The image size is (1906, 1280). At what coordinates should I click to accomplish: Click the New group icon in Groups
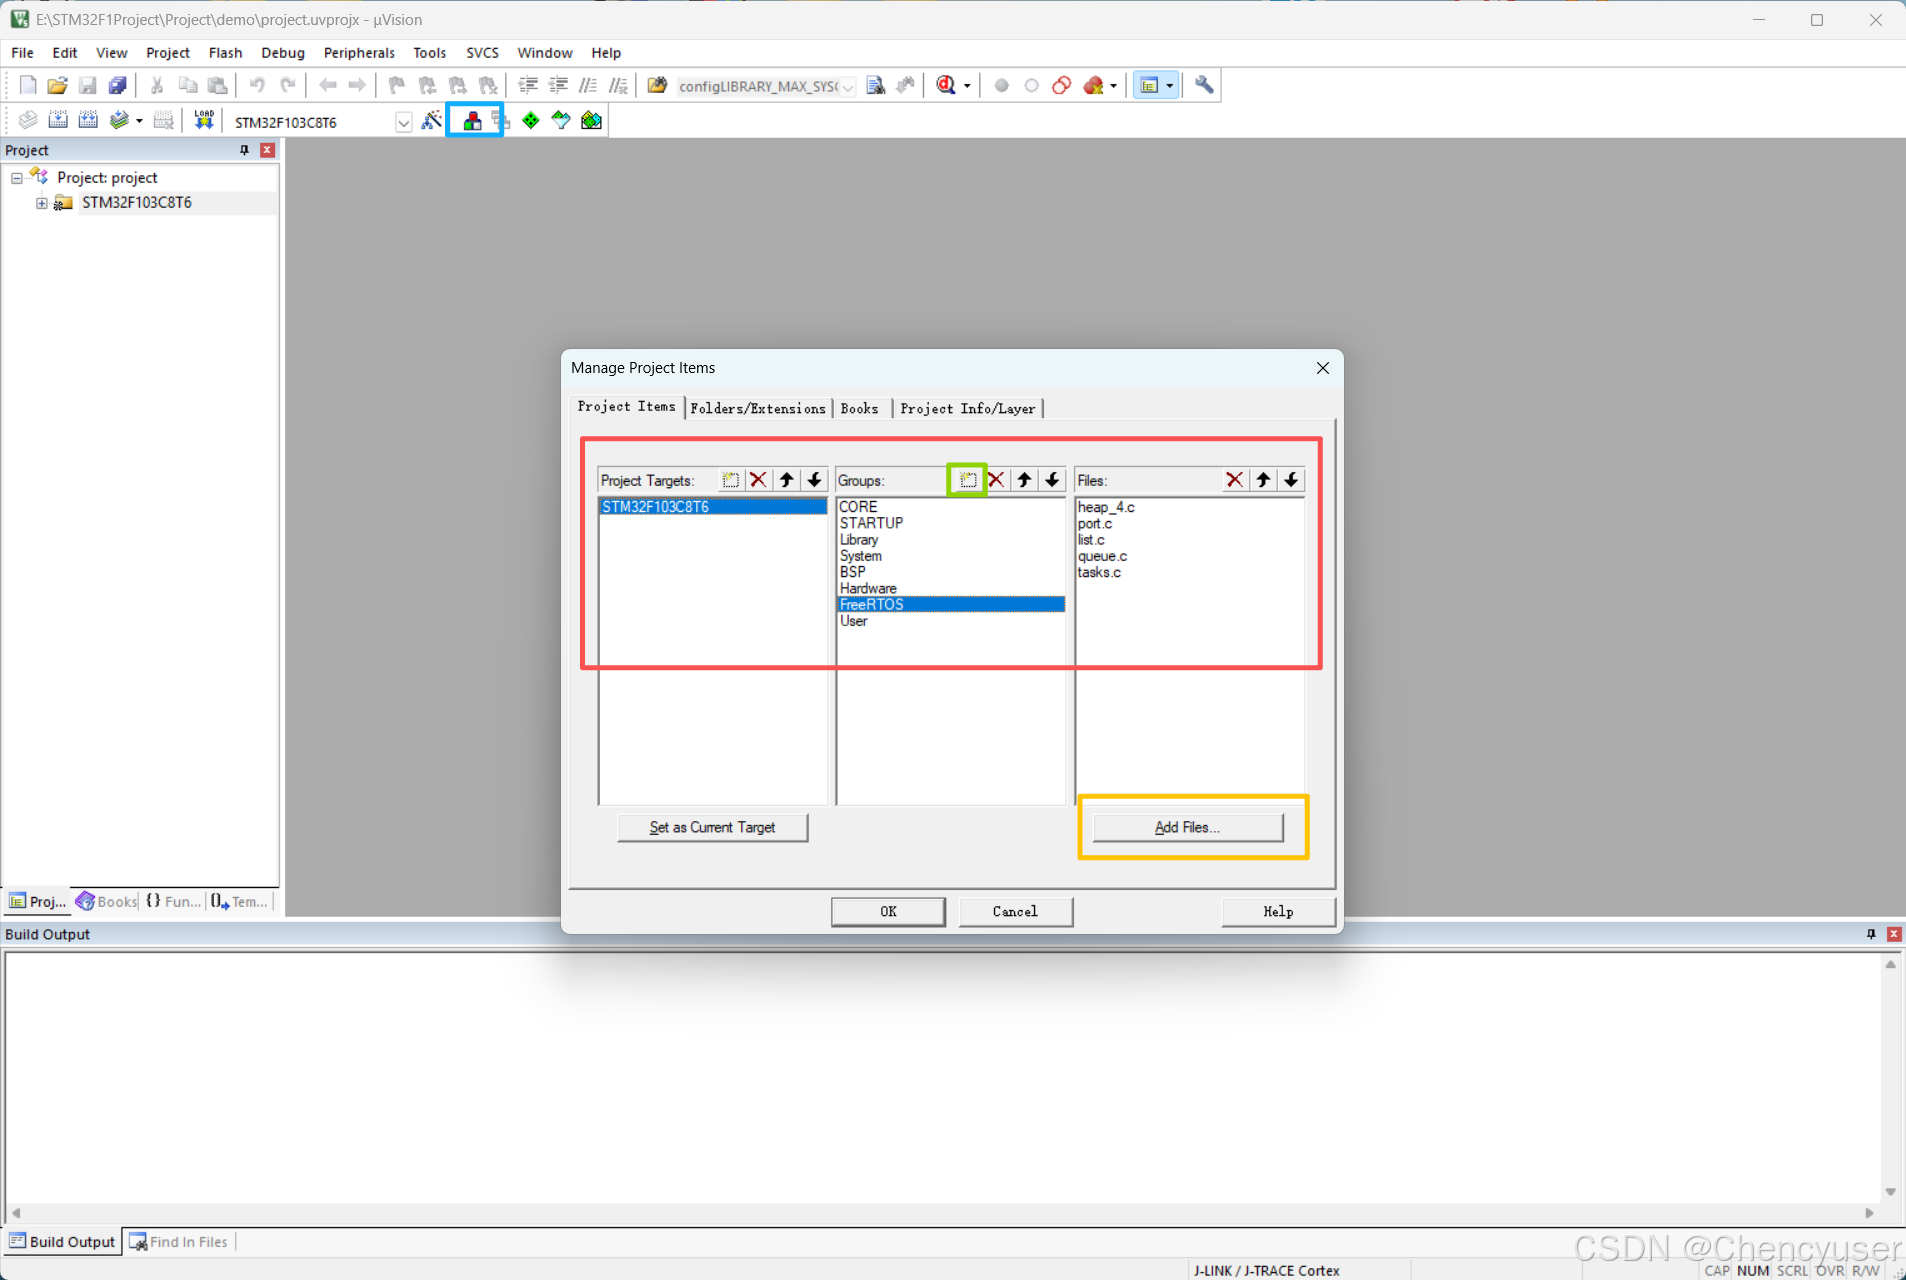click(968, 480)
